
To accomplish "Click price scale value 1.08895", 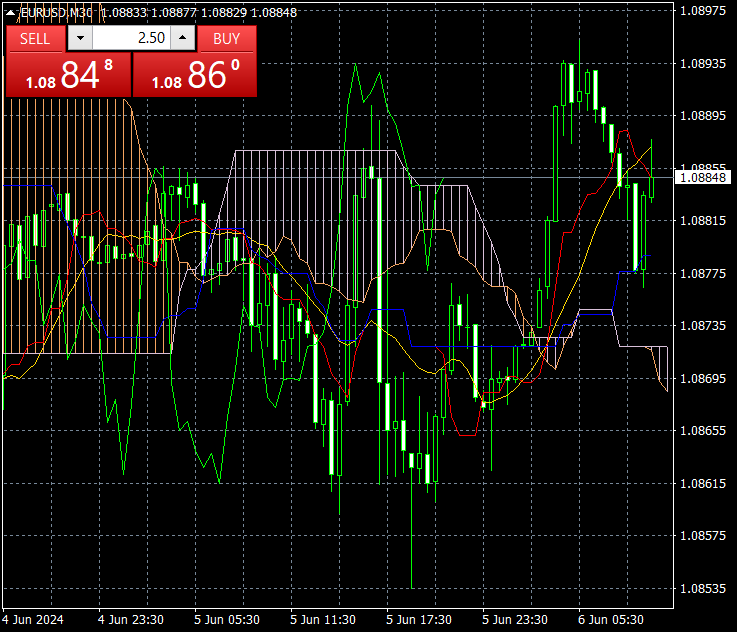I will (x=703, y=116).
